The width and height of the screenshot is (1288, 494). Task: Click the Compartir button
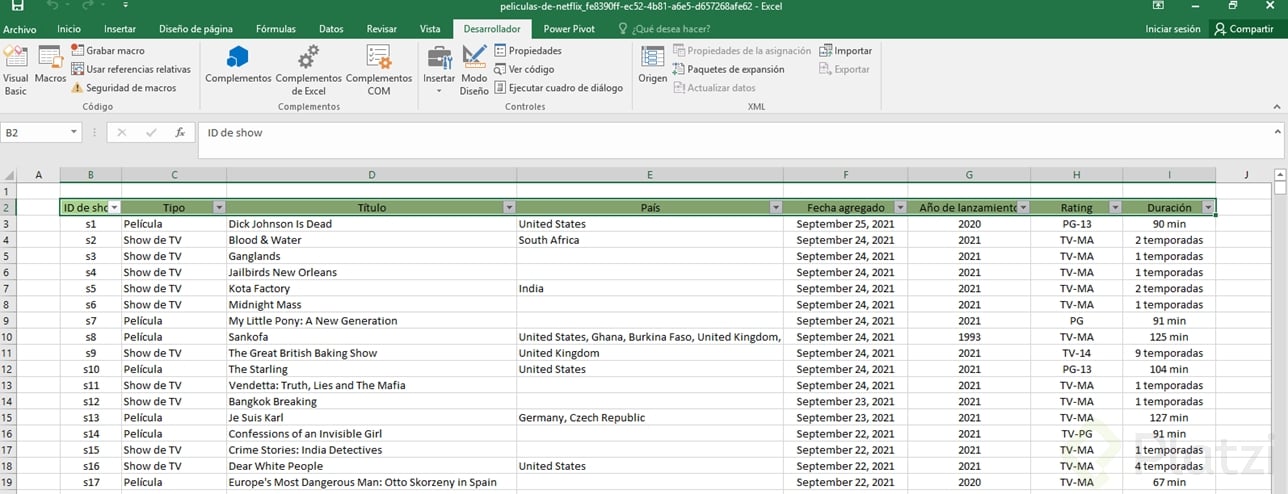tap(1244, 29)
